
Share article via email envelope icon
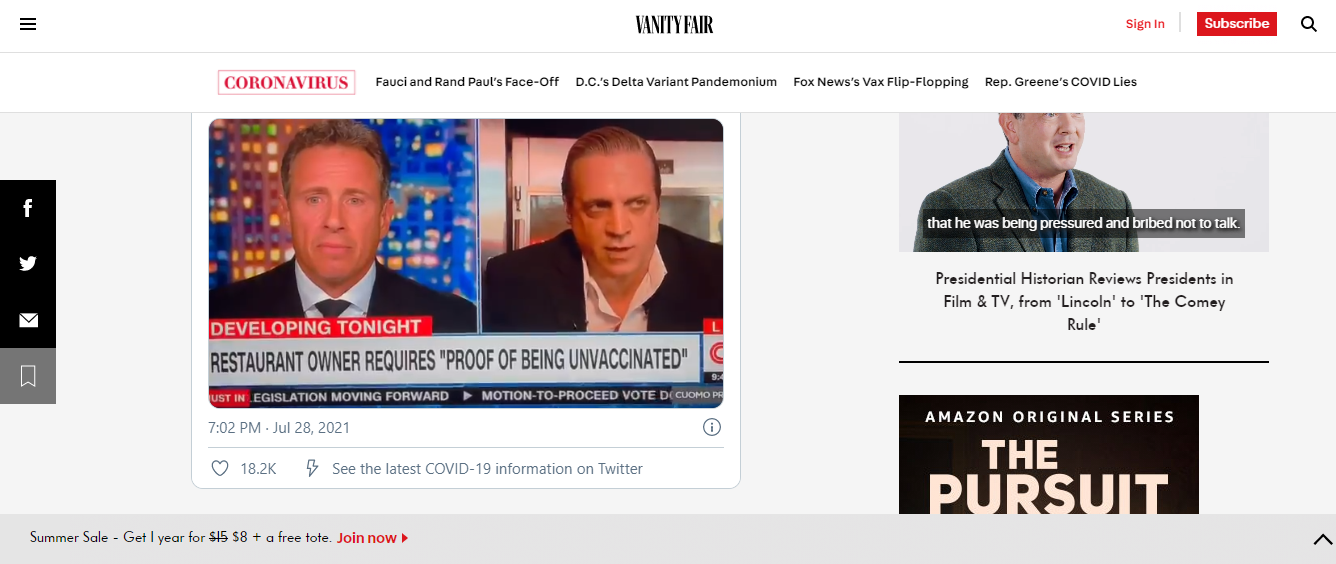click(28, 320)
